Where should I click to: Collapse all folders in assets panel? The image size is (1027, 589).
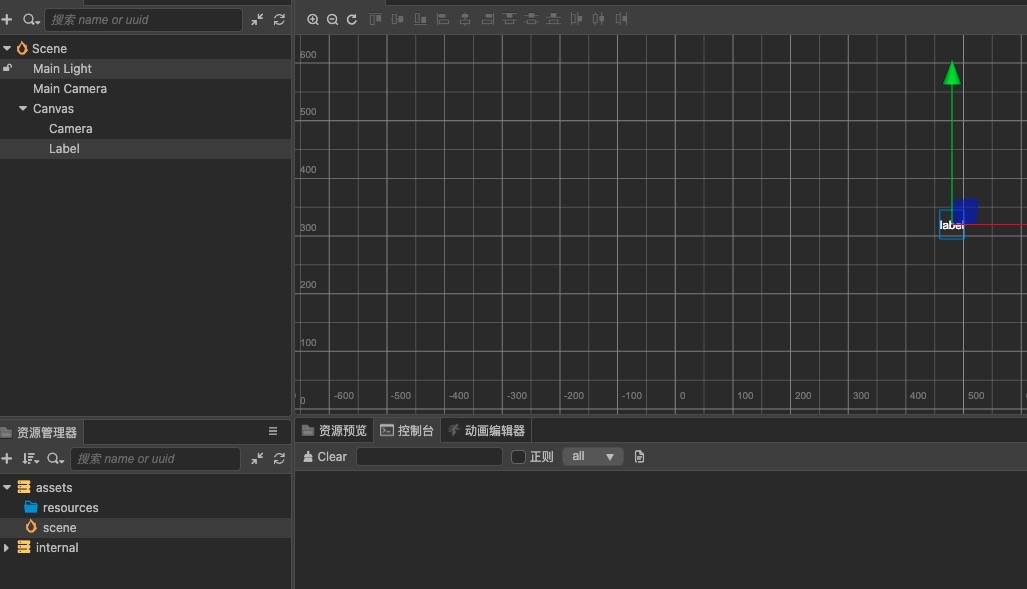click(x=257, y=459)
